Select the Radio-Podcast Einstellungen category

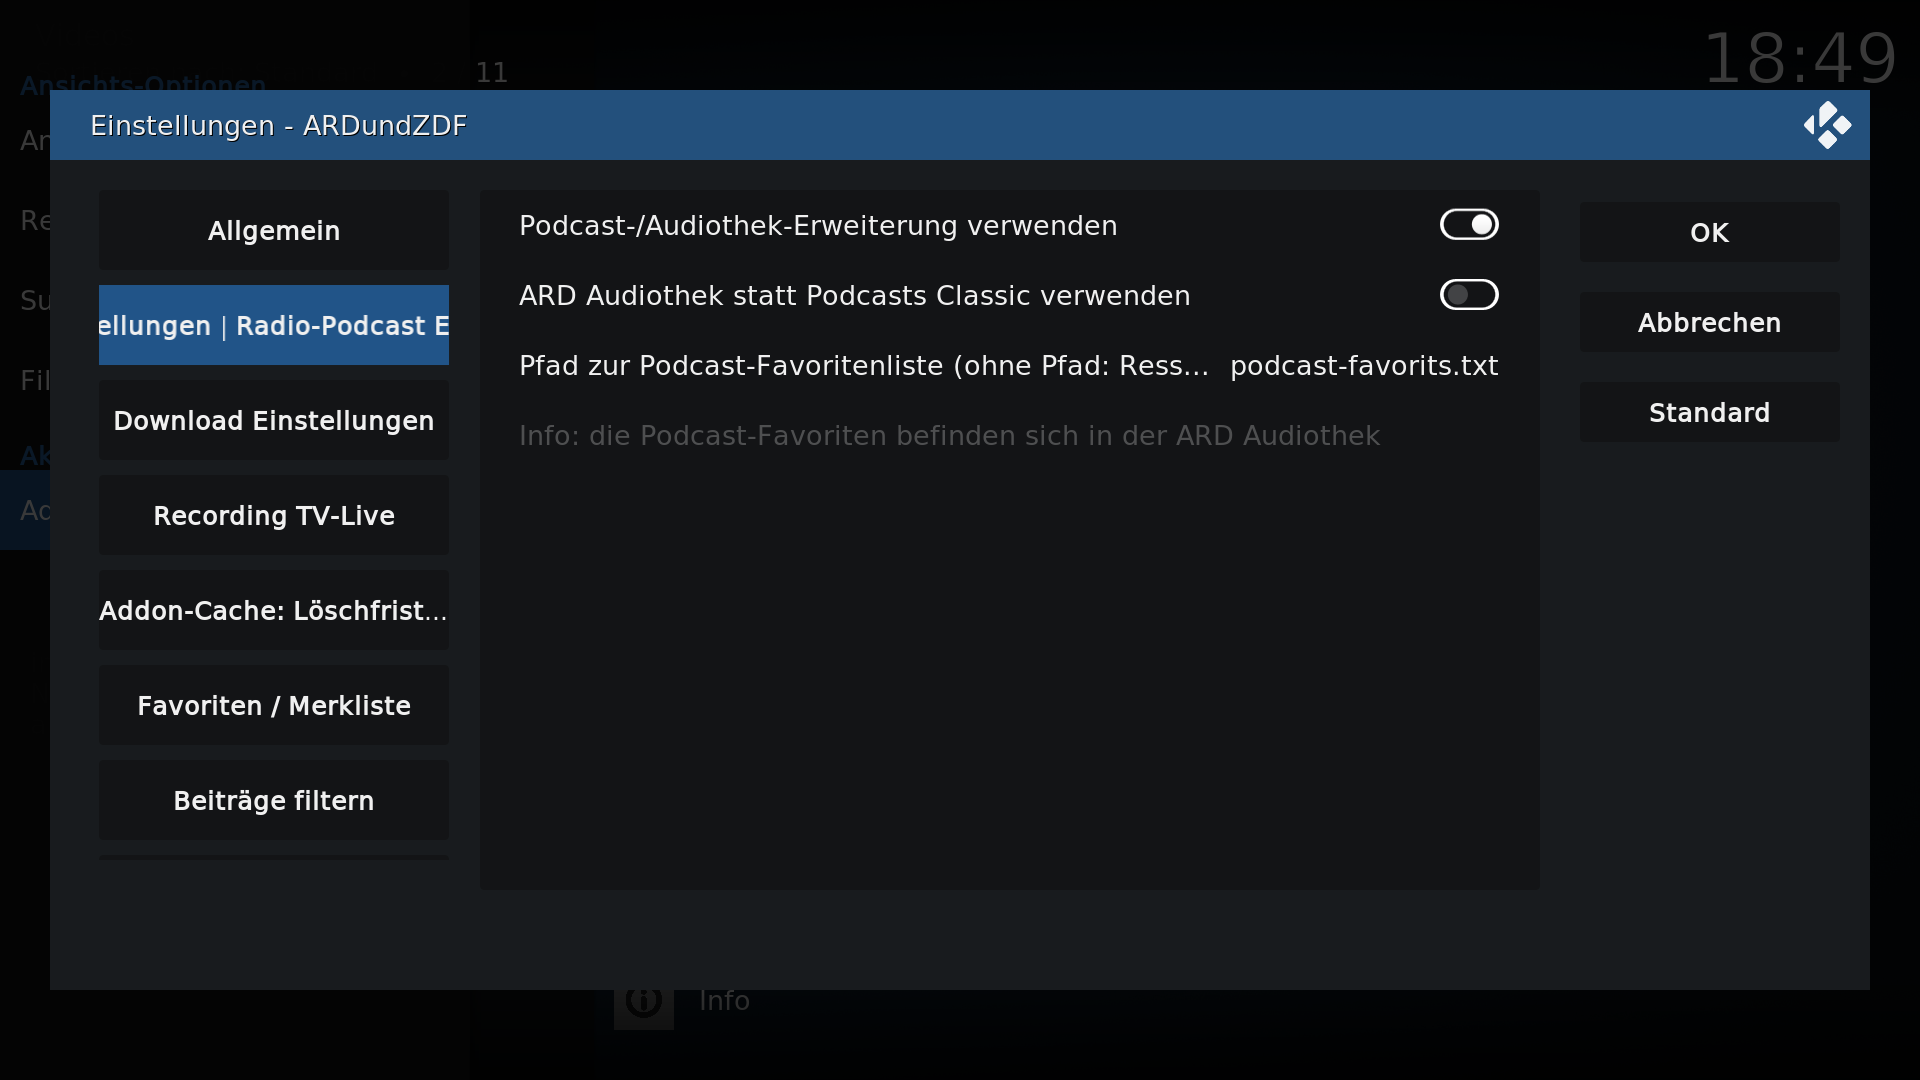tap(274, 326)
